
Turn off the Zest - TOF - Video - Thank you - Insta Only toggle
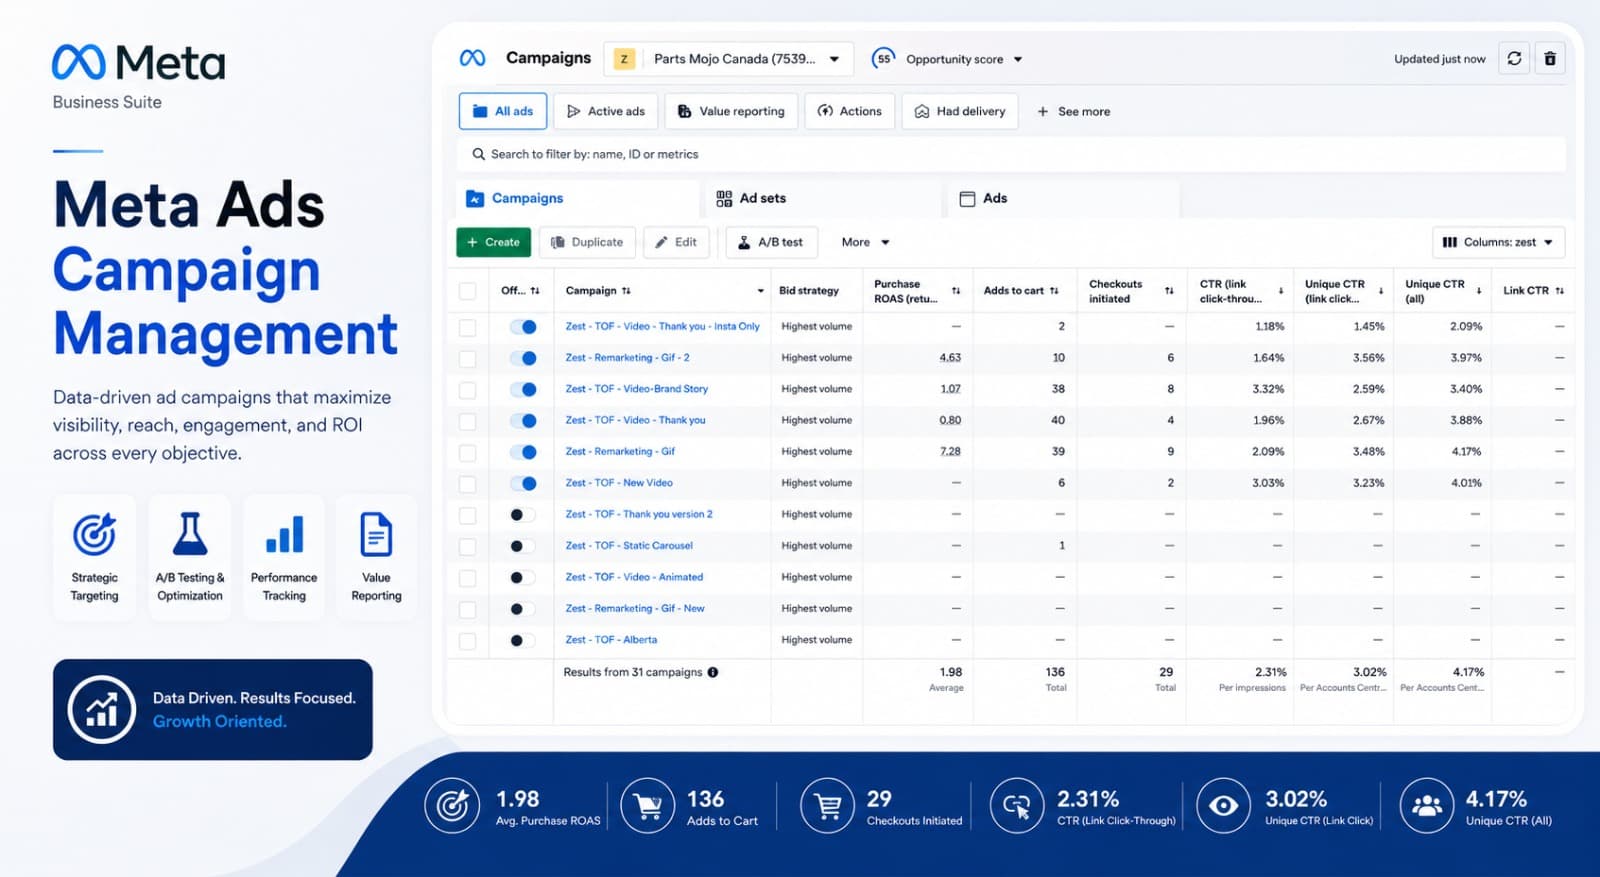(523, 327)
